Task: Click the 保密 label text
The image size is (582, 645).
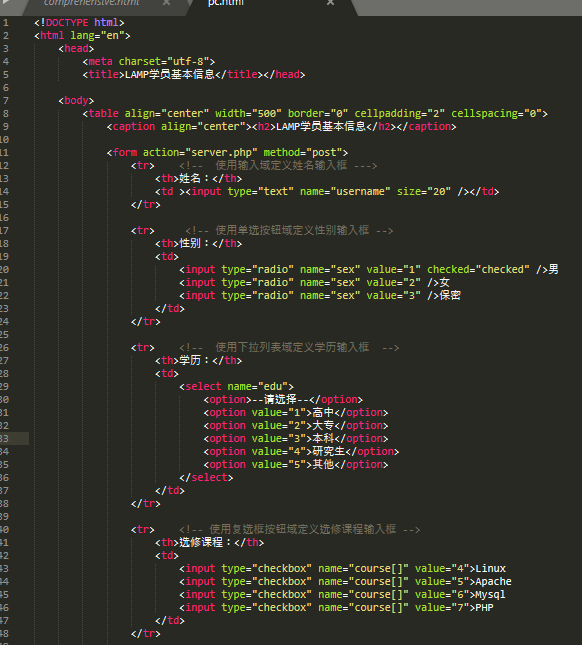Action: [450, 295]
